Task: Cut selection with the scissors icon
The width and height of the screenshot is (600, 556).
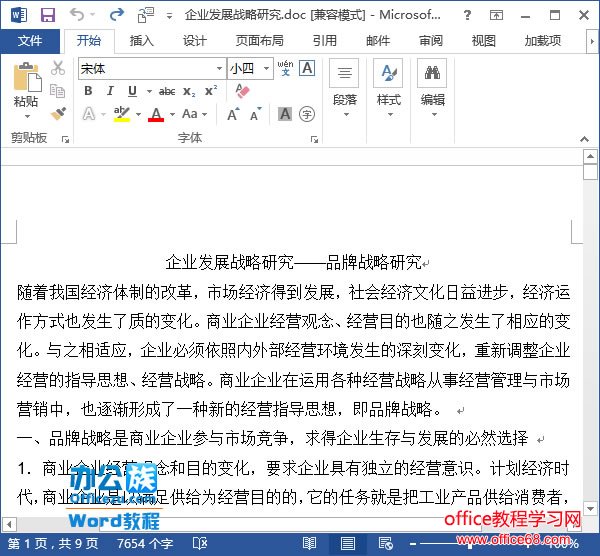Action: 58,68
